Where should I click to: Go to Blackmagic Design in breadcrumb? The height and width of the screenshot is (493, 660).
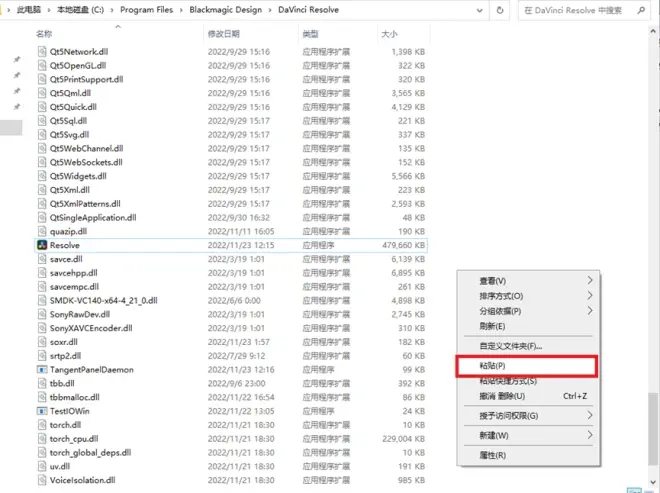point(226,10)
